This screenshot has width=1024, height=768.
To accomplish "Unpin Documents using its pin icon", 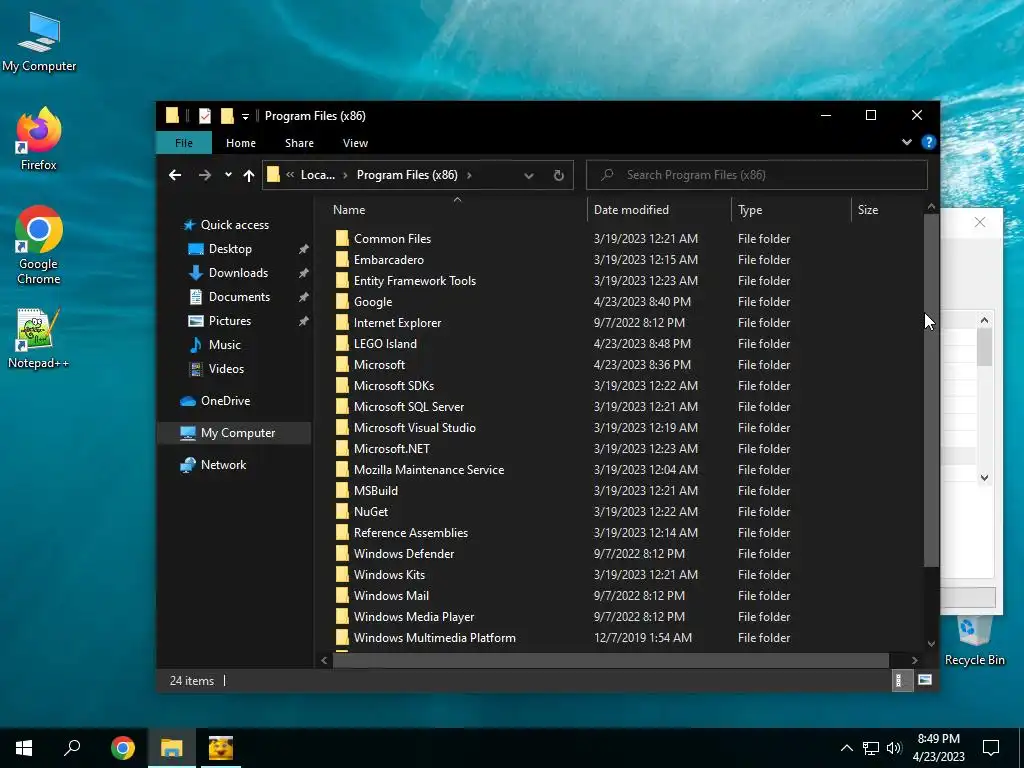I will coord(304,297).
